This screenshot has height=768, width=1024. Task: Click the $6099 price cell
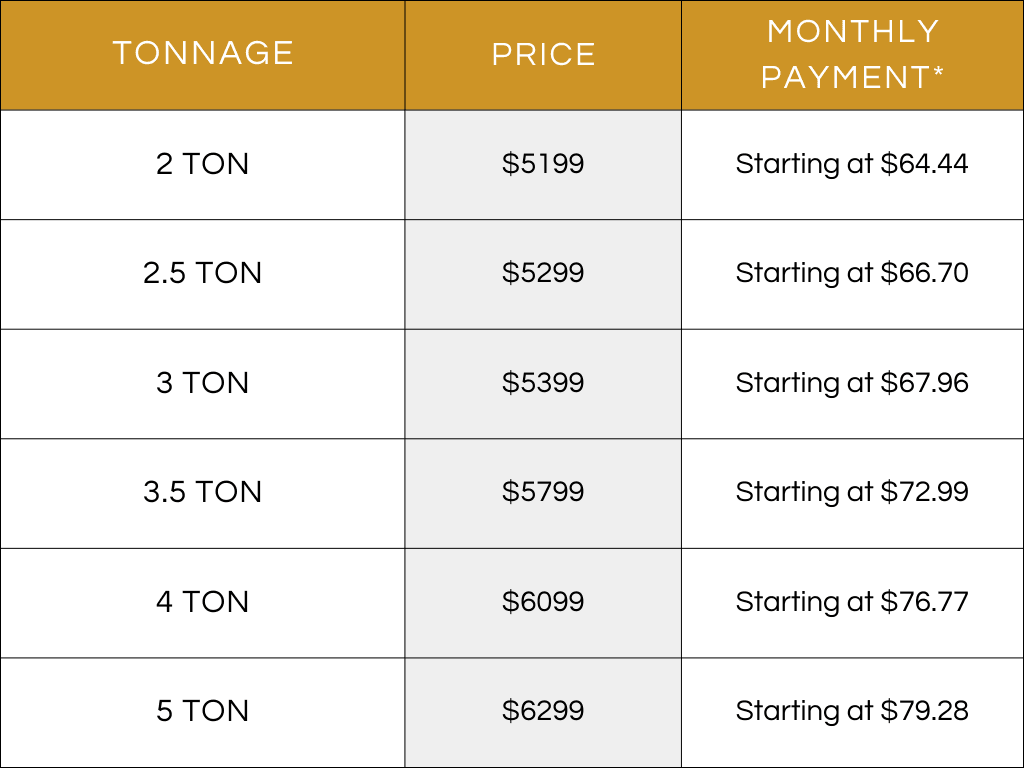543,601
